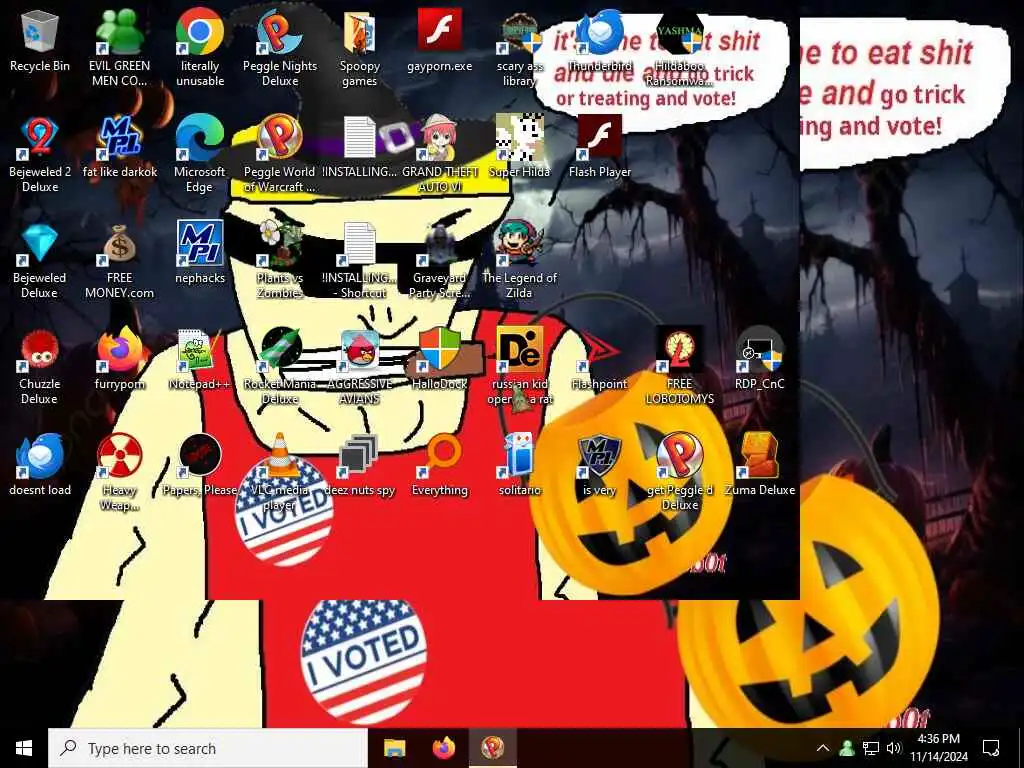Launch Plants vs Zombies
This screenshot has height=768, width=1024.
(x=280, y=261)
